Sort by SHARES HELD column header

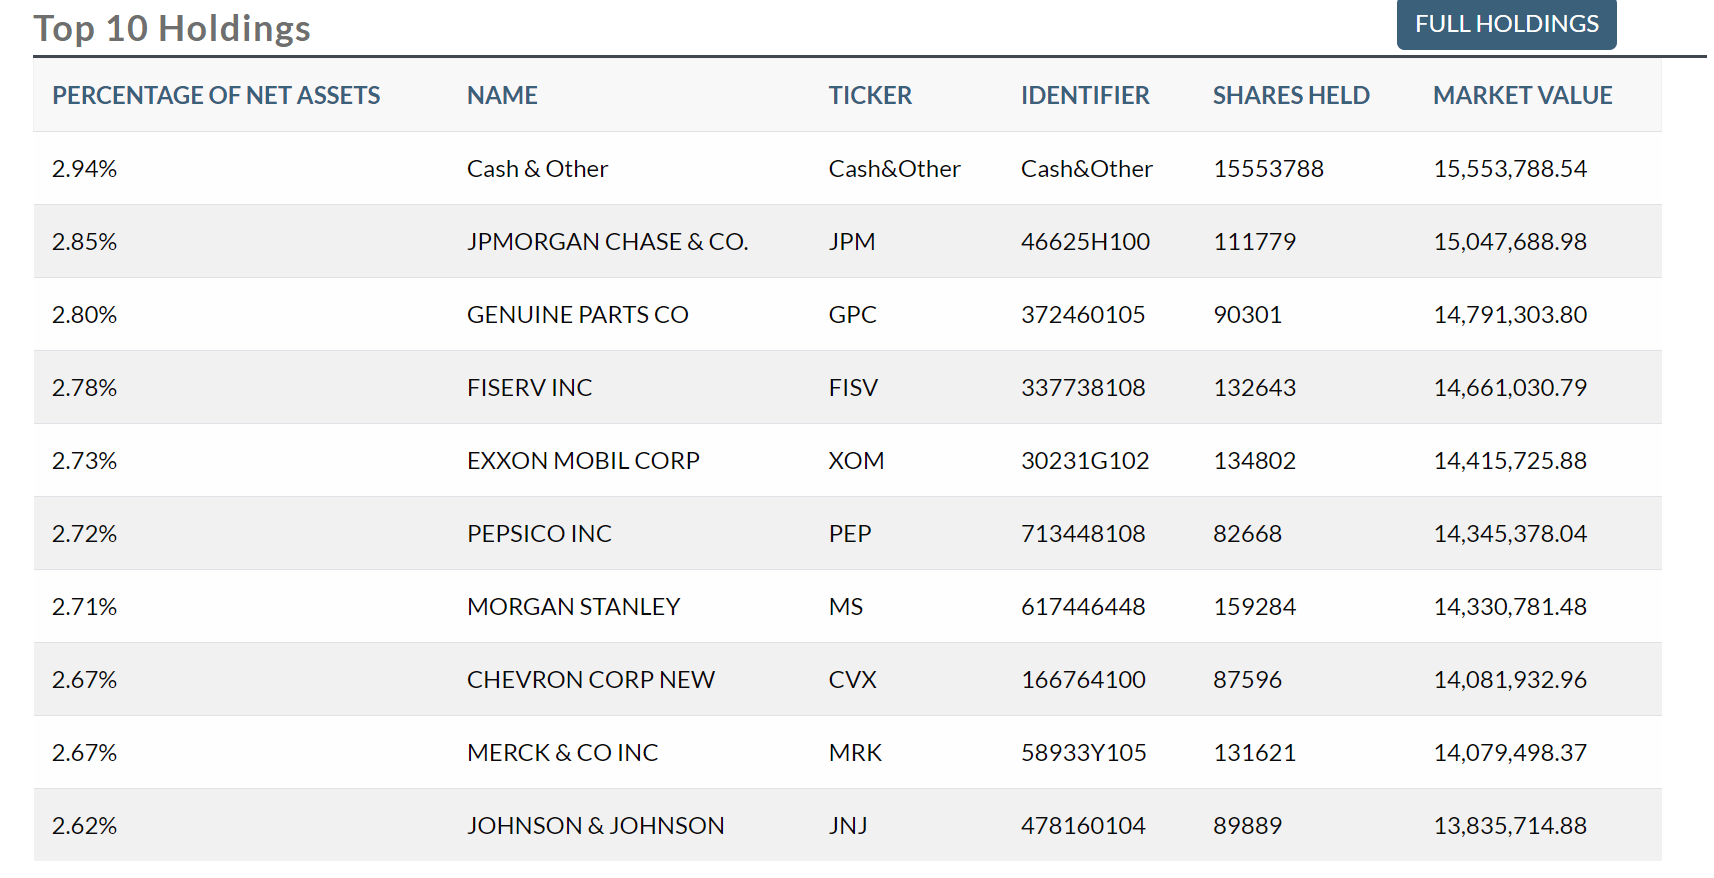pos(1291,95)
